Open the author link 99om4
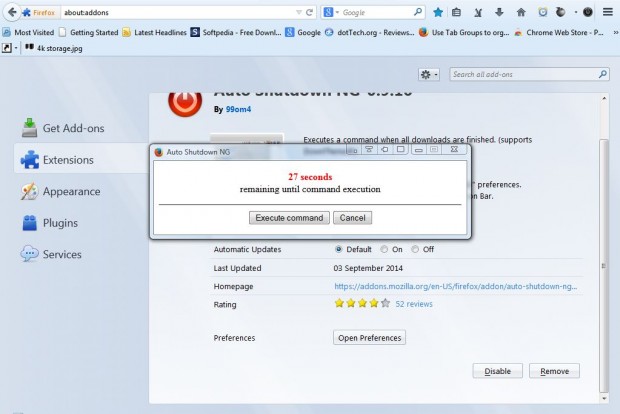 (x=238, y=110)
